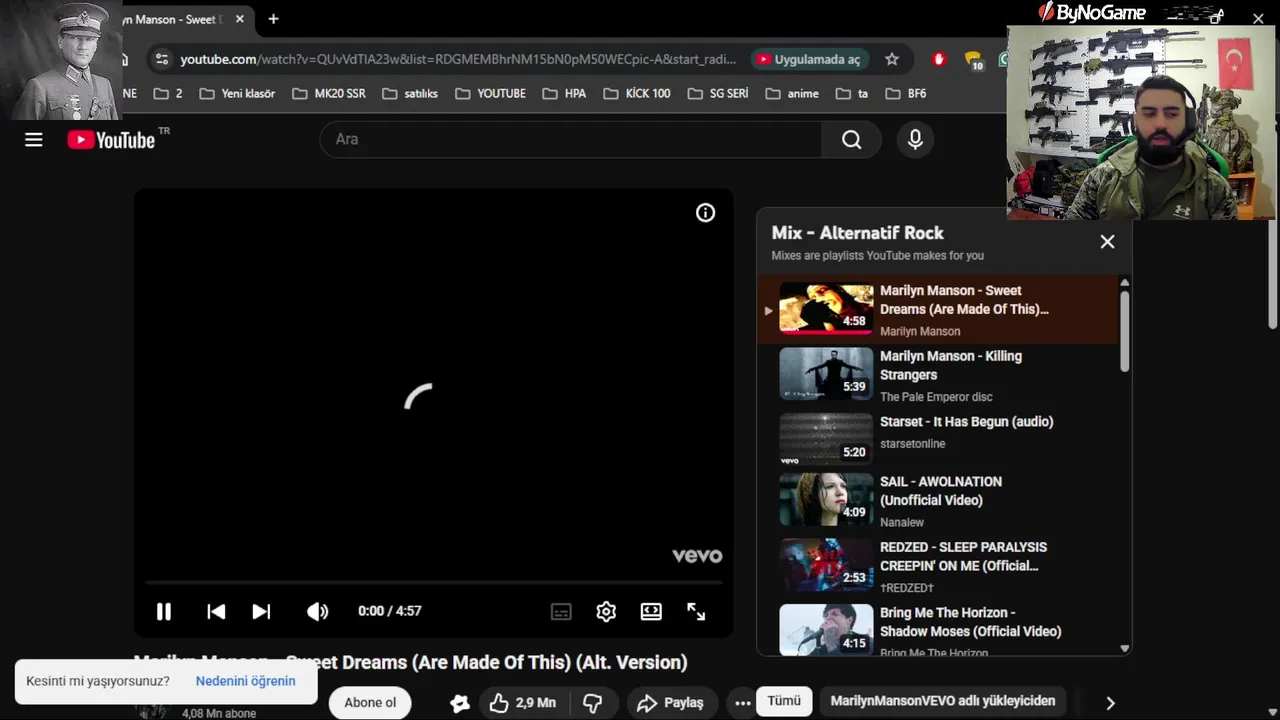Click the video progress bar

[x=433, y=582]
